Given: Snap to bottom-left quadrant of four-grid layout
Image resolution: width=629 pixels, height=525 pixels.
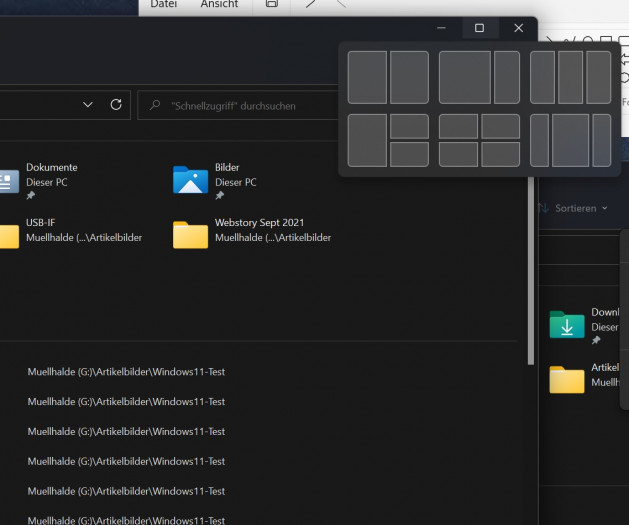Looking at the screenshot, I should pyautogui.click(x=458, y=154).
